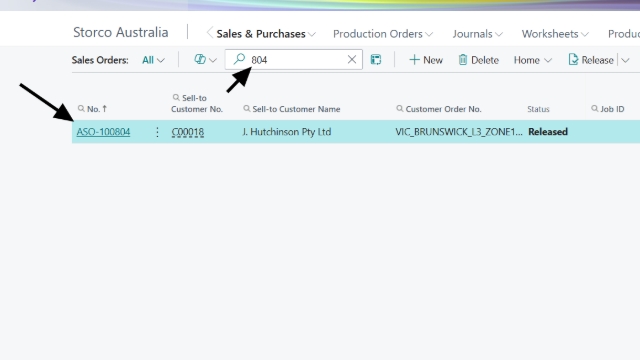Click Sell-to Customer No. column header
The height and width of the screenshot is (360, 640).
point(197,103)
